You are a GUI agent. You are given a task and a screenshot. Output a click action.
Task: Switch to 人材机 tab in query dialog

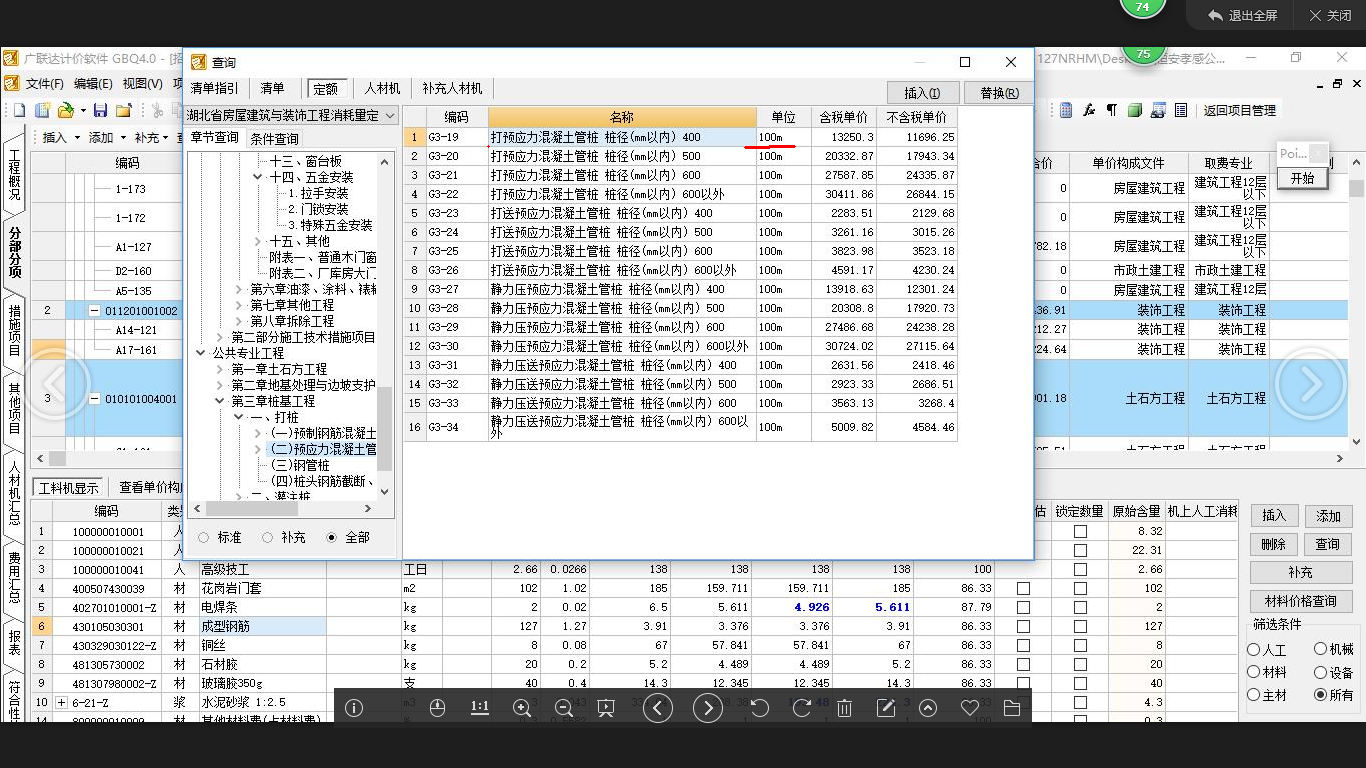click(x=382, y=89)
